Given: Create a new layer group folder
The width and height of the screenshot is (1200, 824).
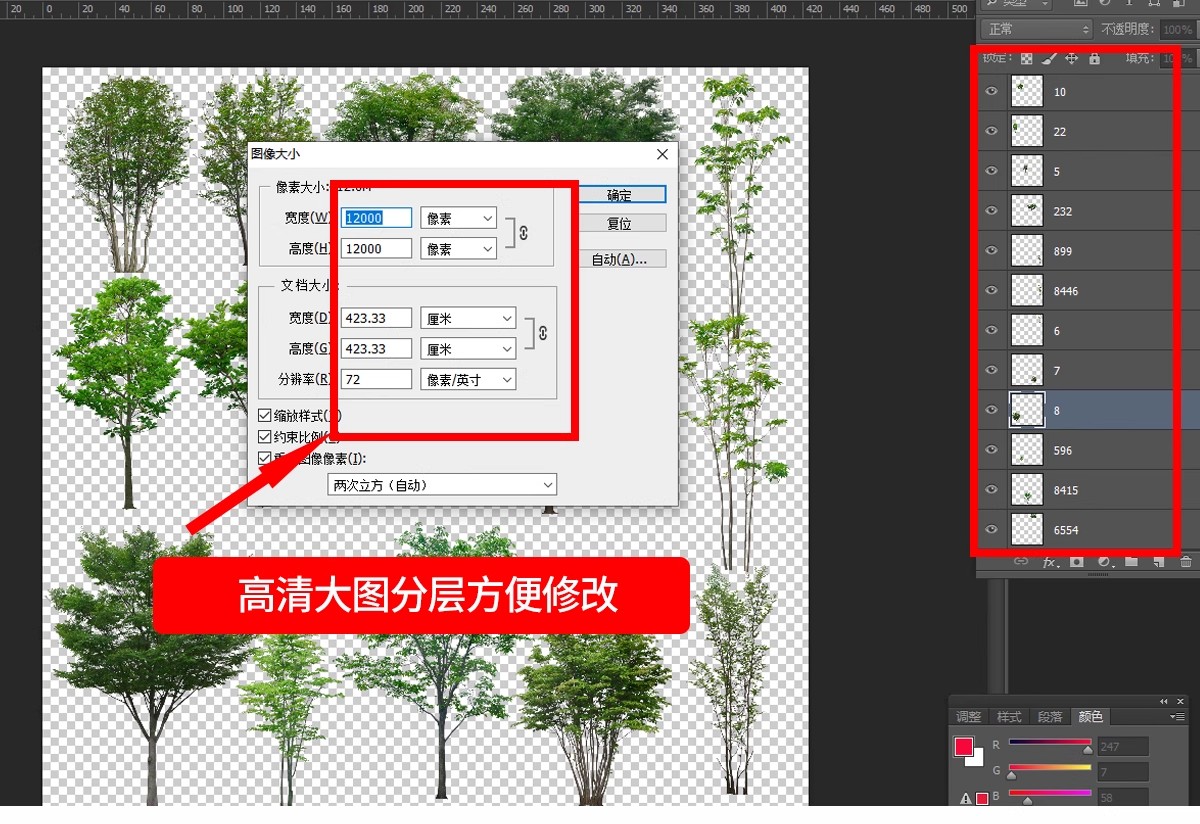Looking at the screenshot, I should pyautogui.click(x=1132, y=562).
